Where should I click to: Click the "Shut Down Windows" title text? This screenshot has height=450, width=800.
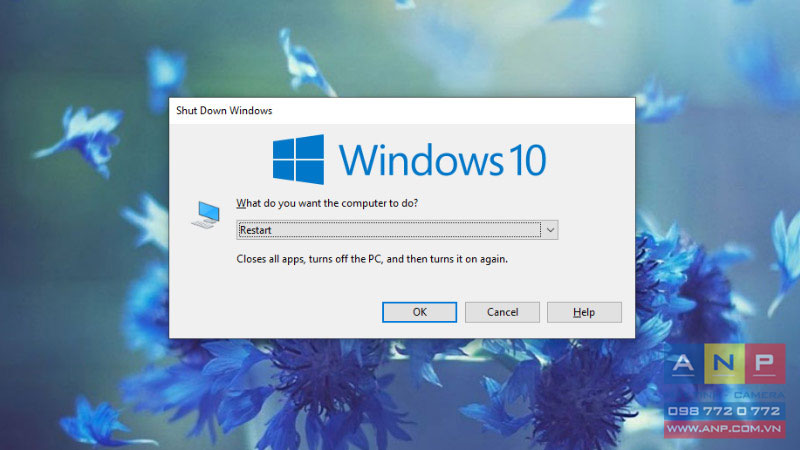(x=224, y=111)
